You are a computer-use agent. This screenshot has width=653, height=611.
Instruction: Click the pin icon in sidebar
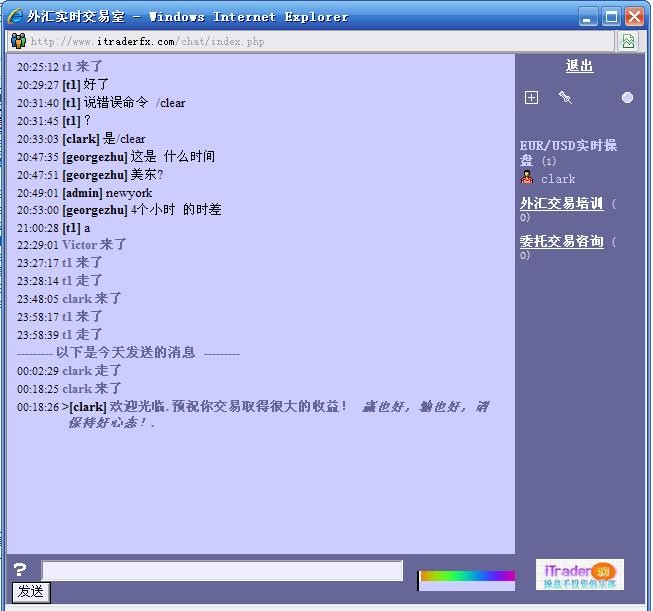[565, 97]
